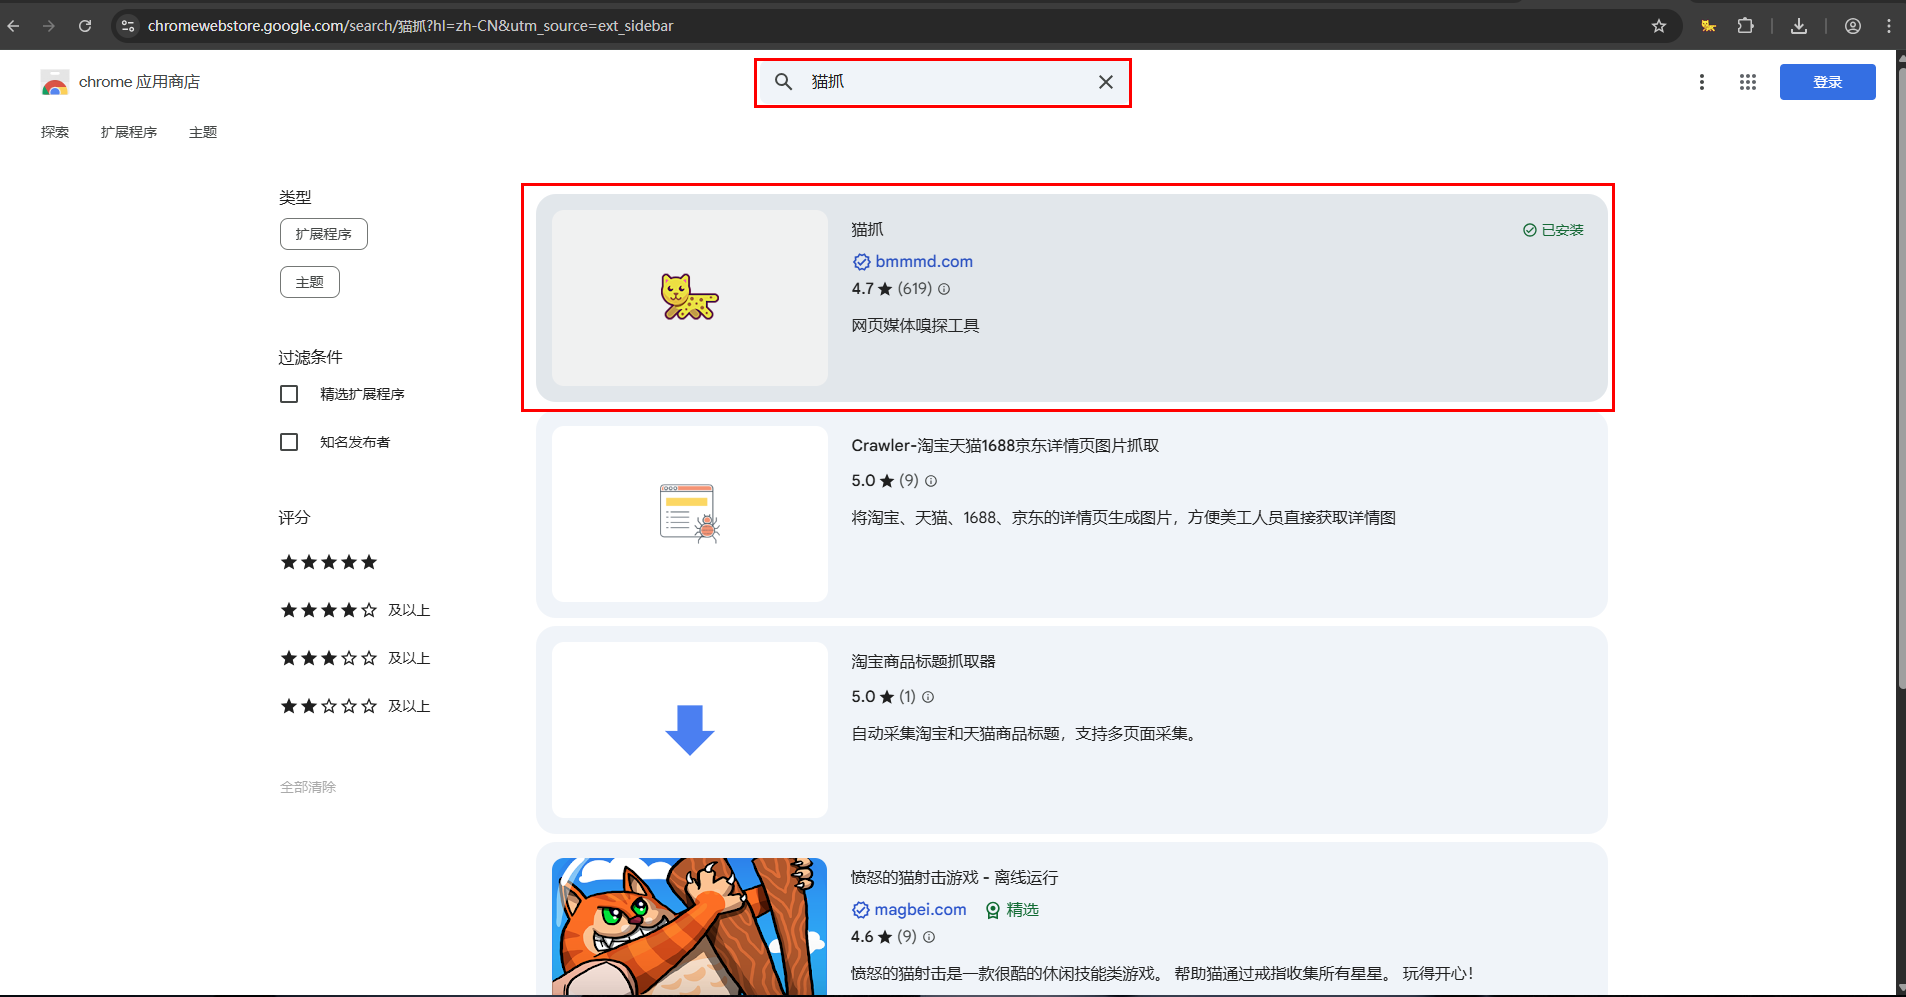
Task: Click the 已安装 installed status
Action: tap(1553, 230)
